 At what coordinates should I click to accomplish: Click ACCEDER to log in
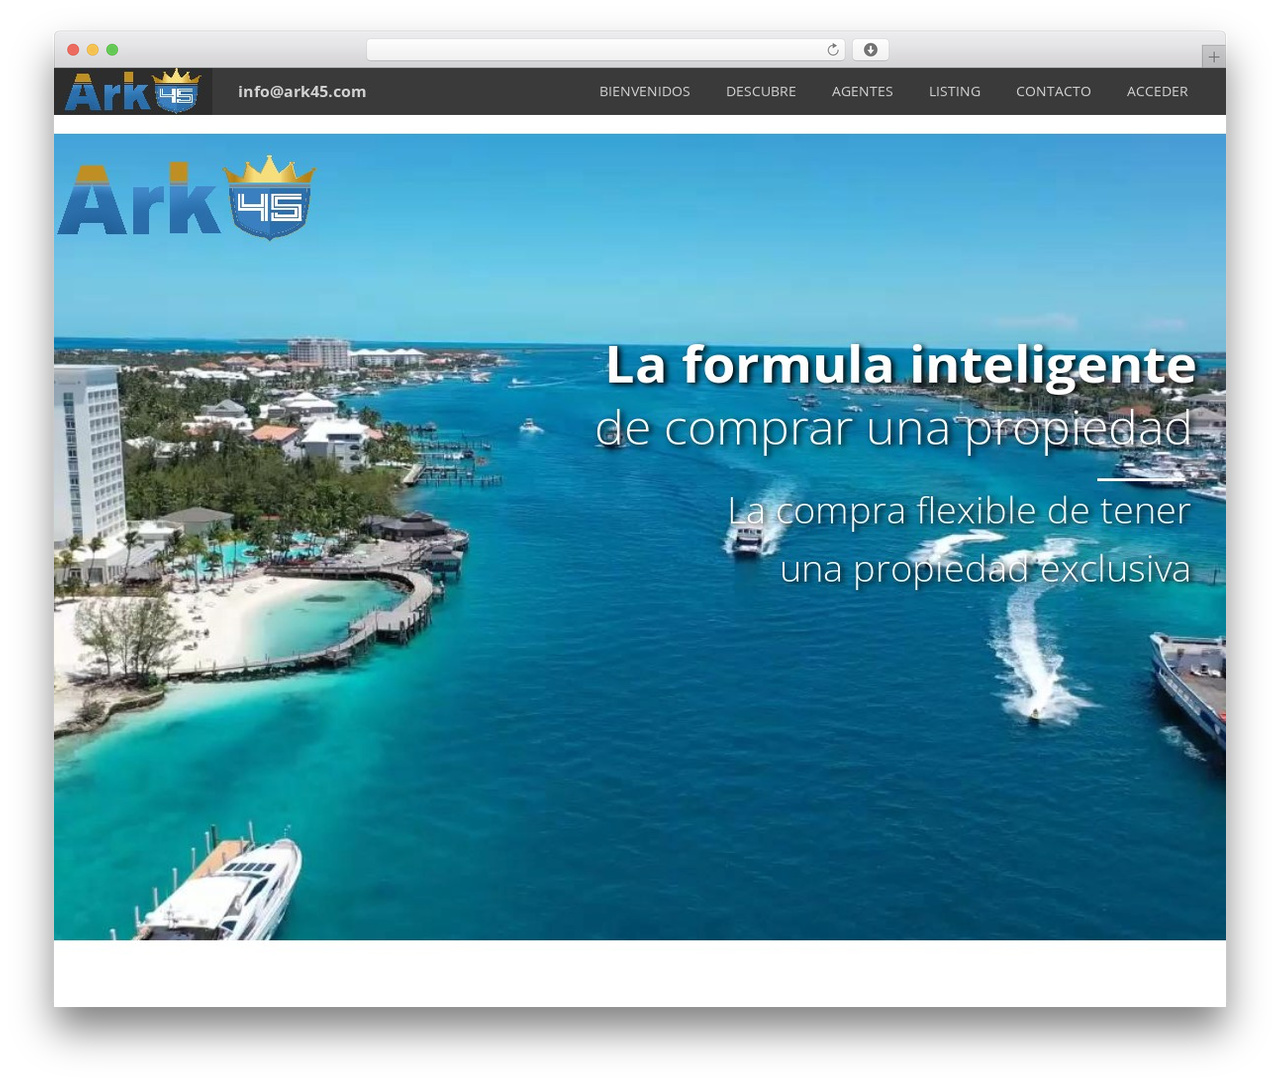(1158, 91)
